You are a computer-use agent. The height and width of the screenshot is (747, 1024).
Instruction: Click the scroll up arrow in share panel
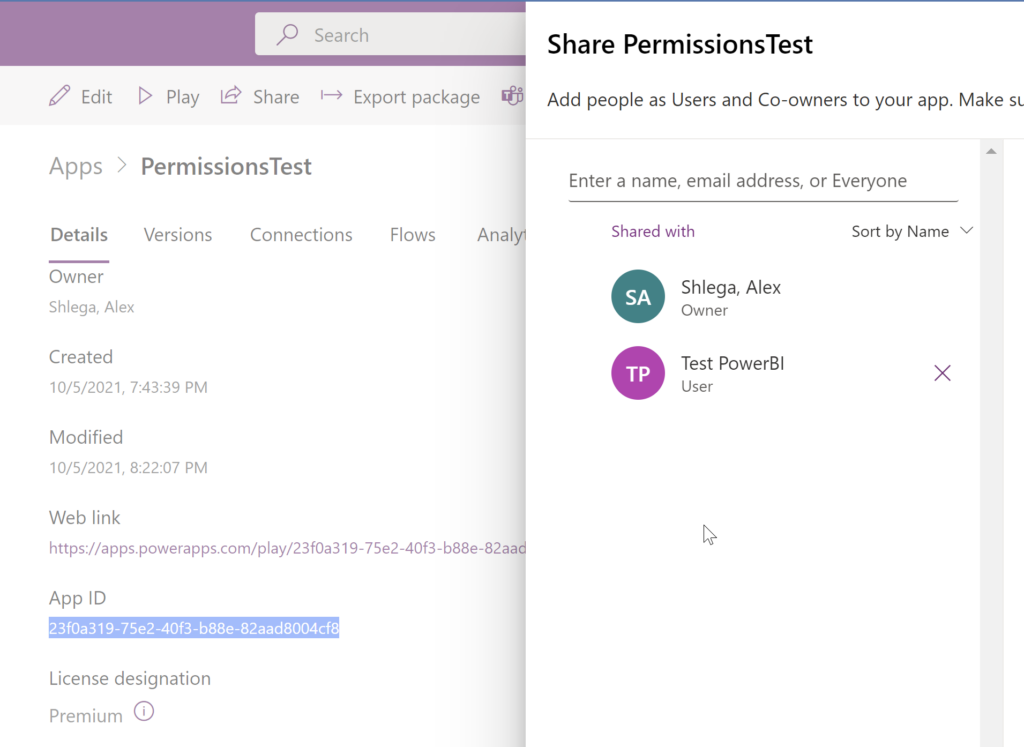(x=991, y=151)
